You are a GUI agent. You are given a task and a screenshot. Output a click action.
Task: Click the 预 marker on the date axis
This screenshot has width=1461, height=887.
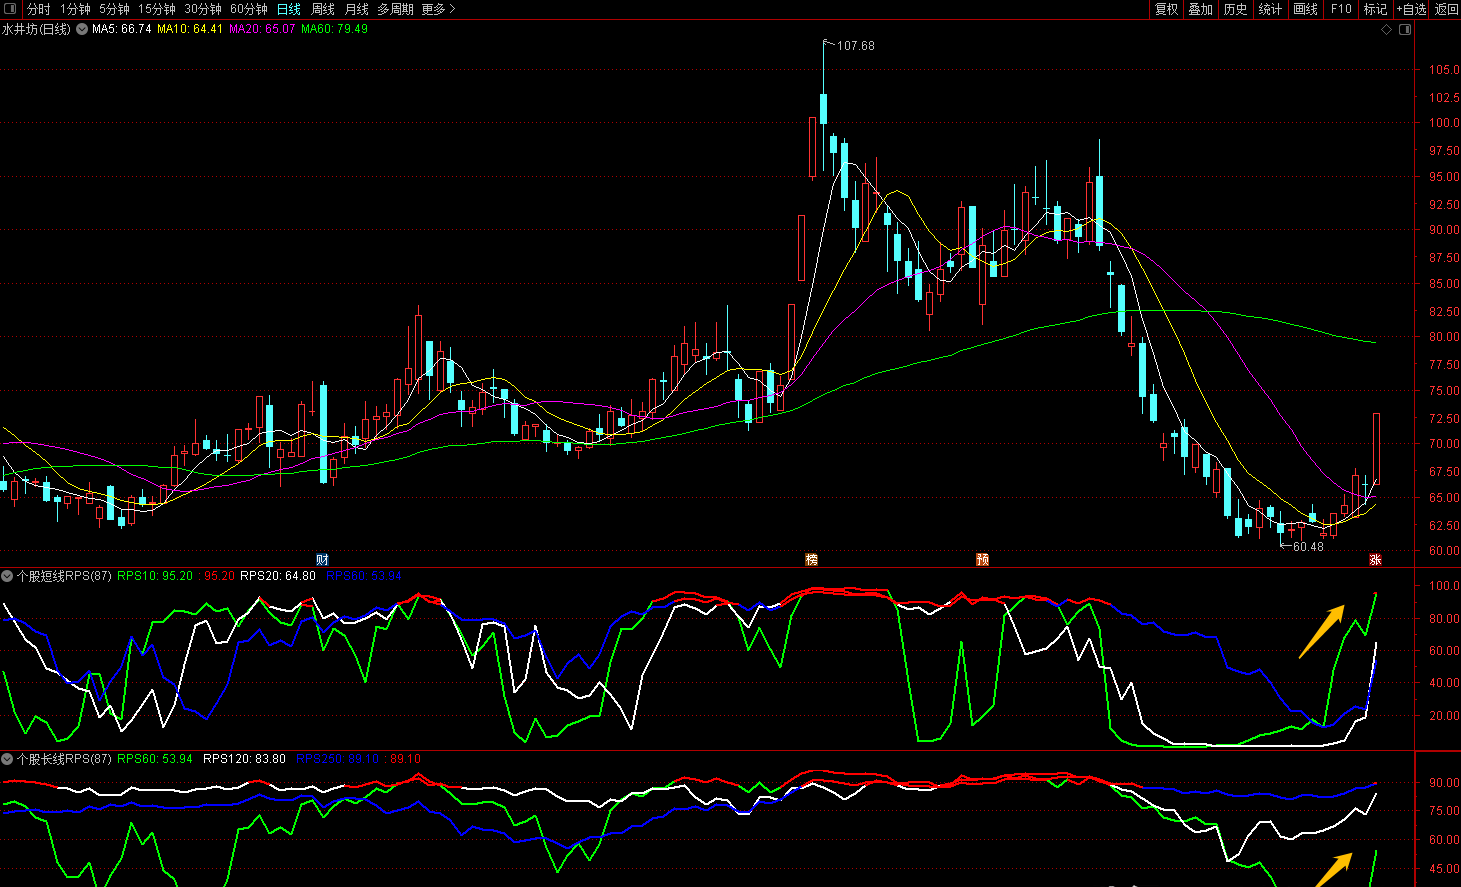pyautogui.click(x=982, y=560)
